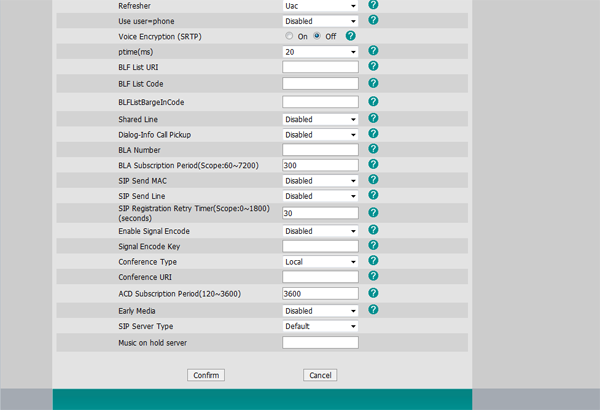The height and width of the screenshot is (410, 600).
Task: Click the BLA Subscription Period field
Action: coord(320,165)
